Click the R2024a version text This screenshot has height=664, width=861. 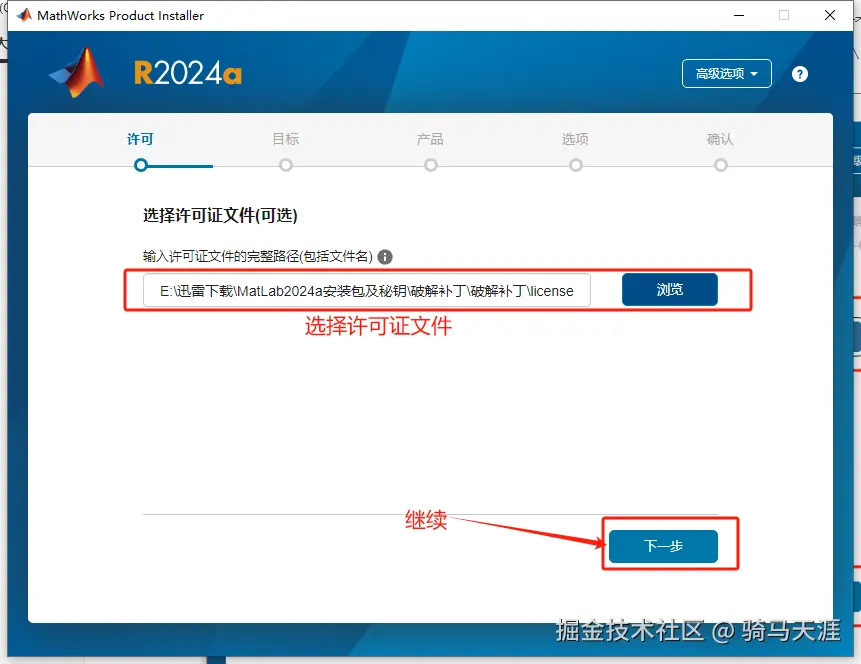(x=188, y=73)
